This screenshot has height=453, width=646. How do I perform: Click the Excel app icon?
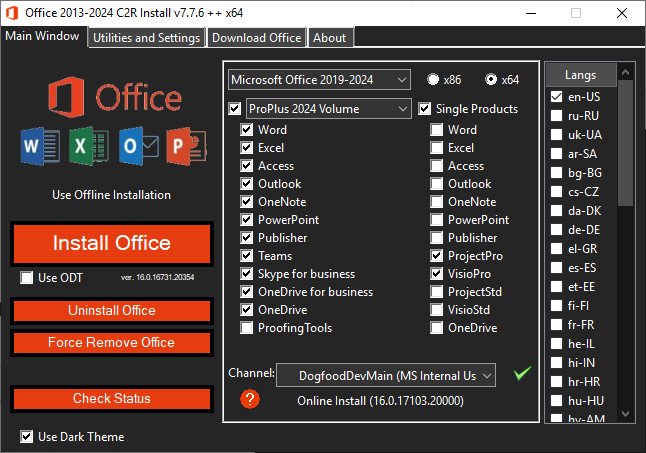pyautogui.click(x=89, y=146)
